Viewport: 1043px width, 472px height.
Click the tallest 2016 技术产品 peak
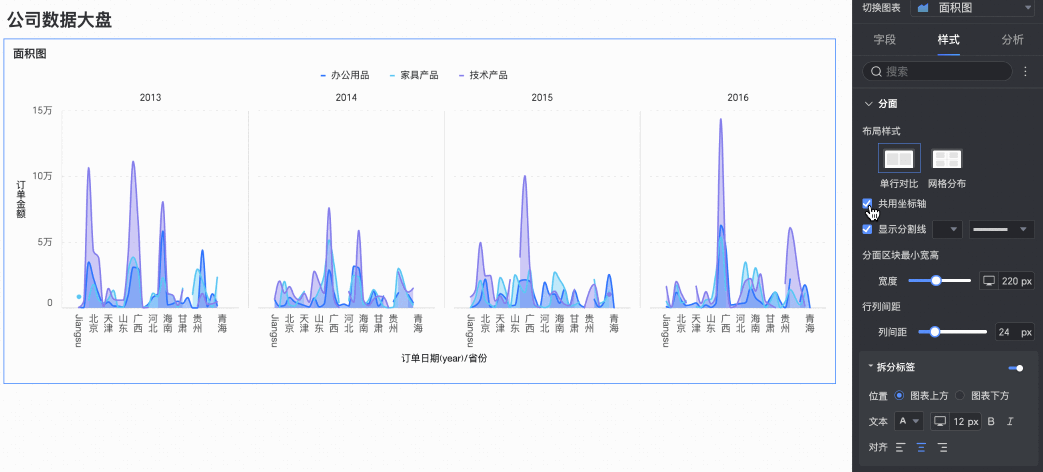pos(720,120)
